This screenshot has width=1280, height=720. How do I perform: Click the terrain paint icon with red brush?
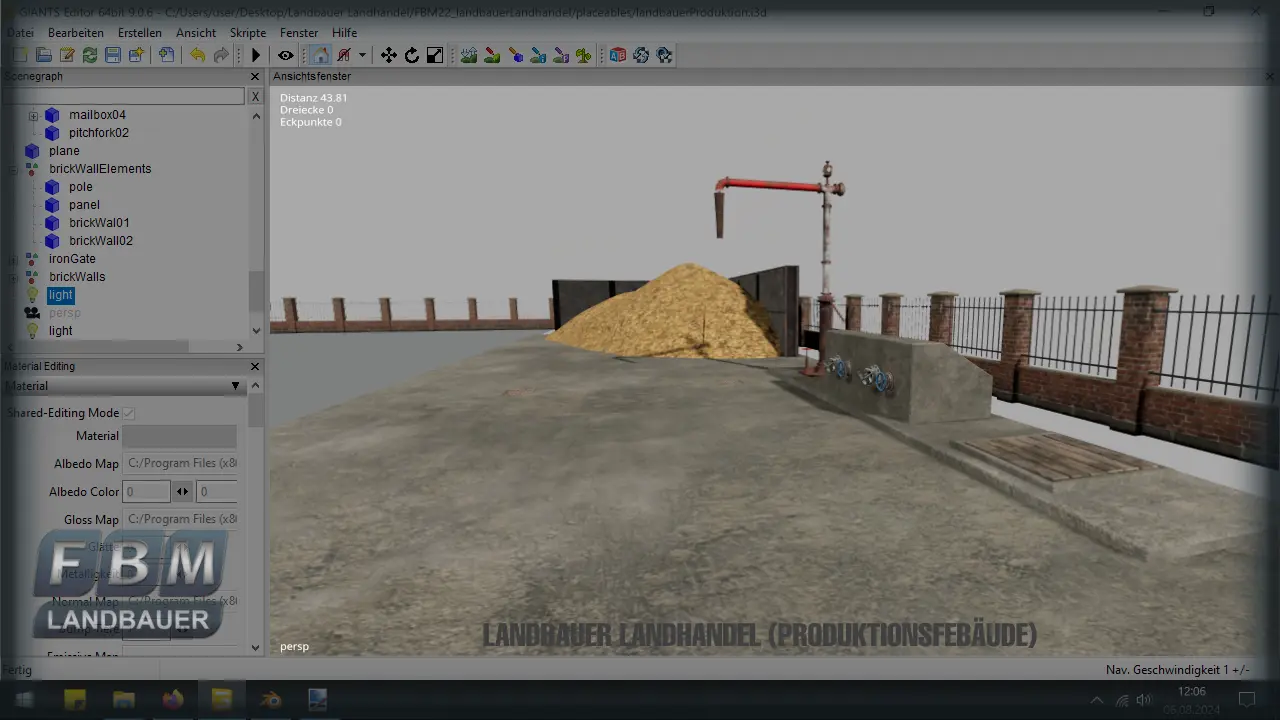(x=492, y=55)
